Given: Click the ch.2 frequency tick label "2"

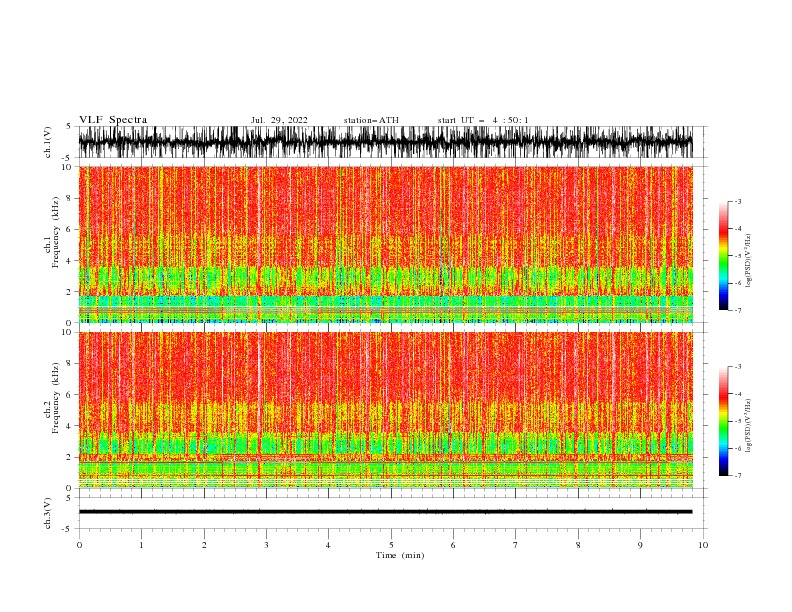Looking at the screenshot, I should 70,457.
